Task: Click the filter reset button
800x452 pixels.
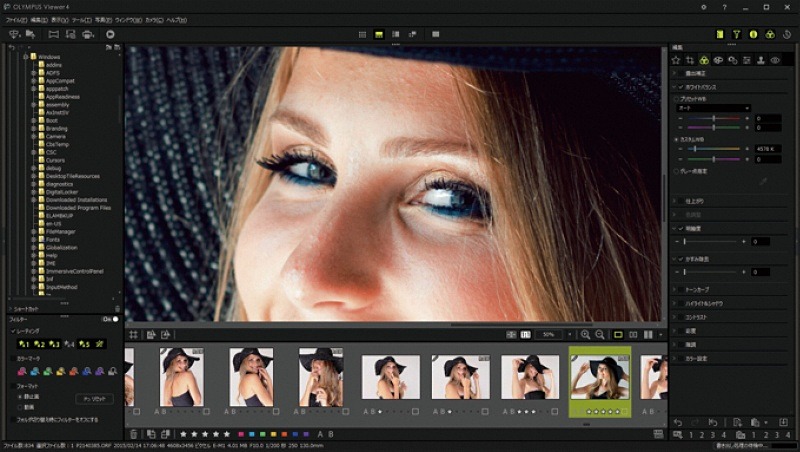Action: [x=94, y=399]
